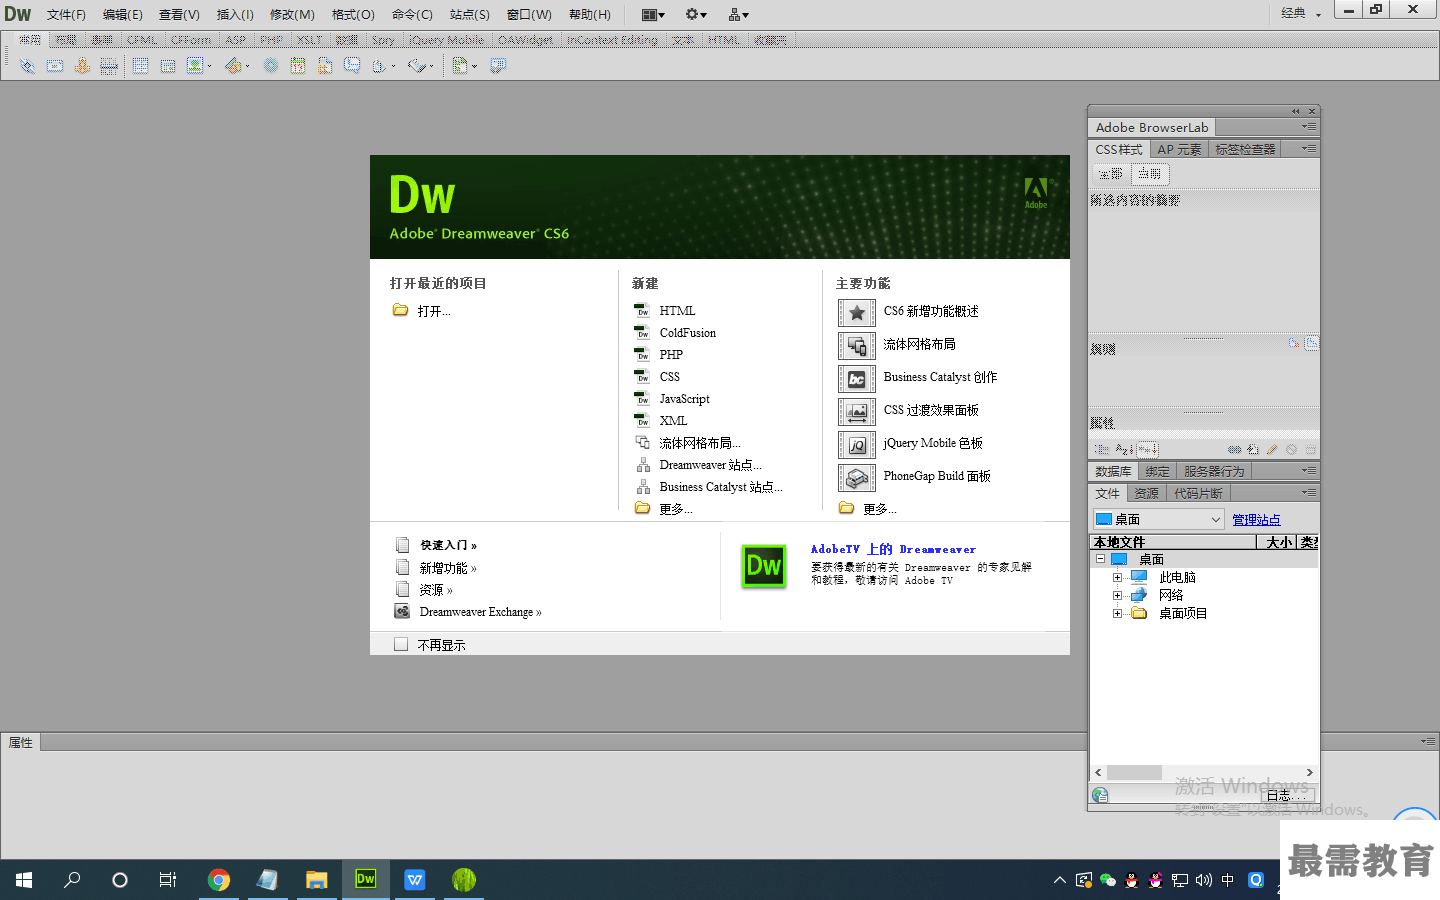Open the 经典 workspace switcher dropdown

coord(1301,13)
